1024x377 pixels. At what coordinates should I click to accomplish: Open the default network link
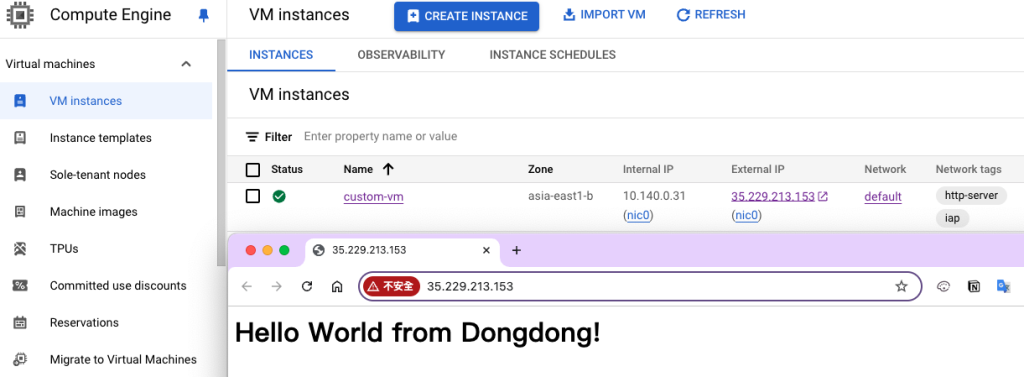(x=883, y=196)
